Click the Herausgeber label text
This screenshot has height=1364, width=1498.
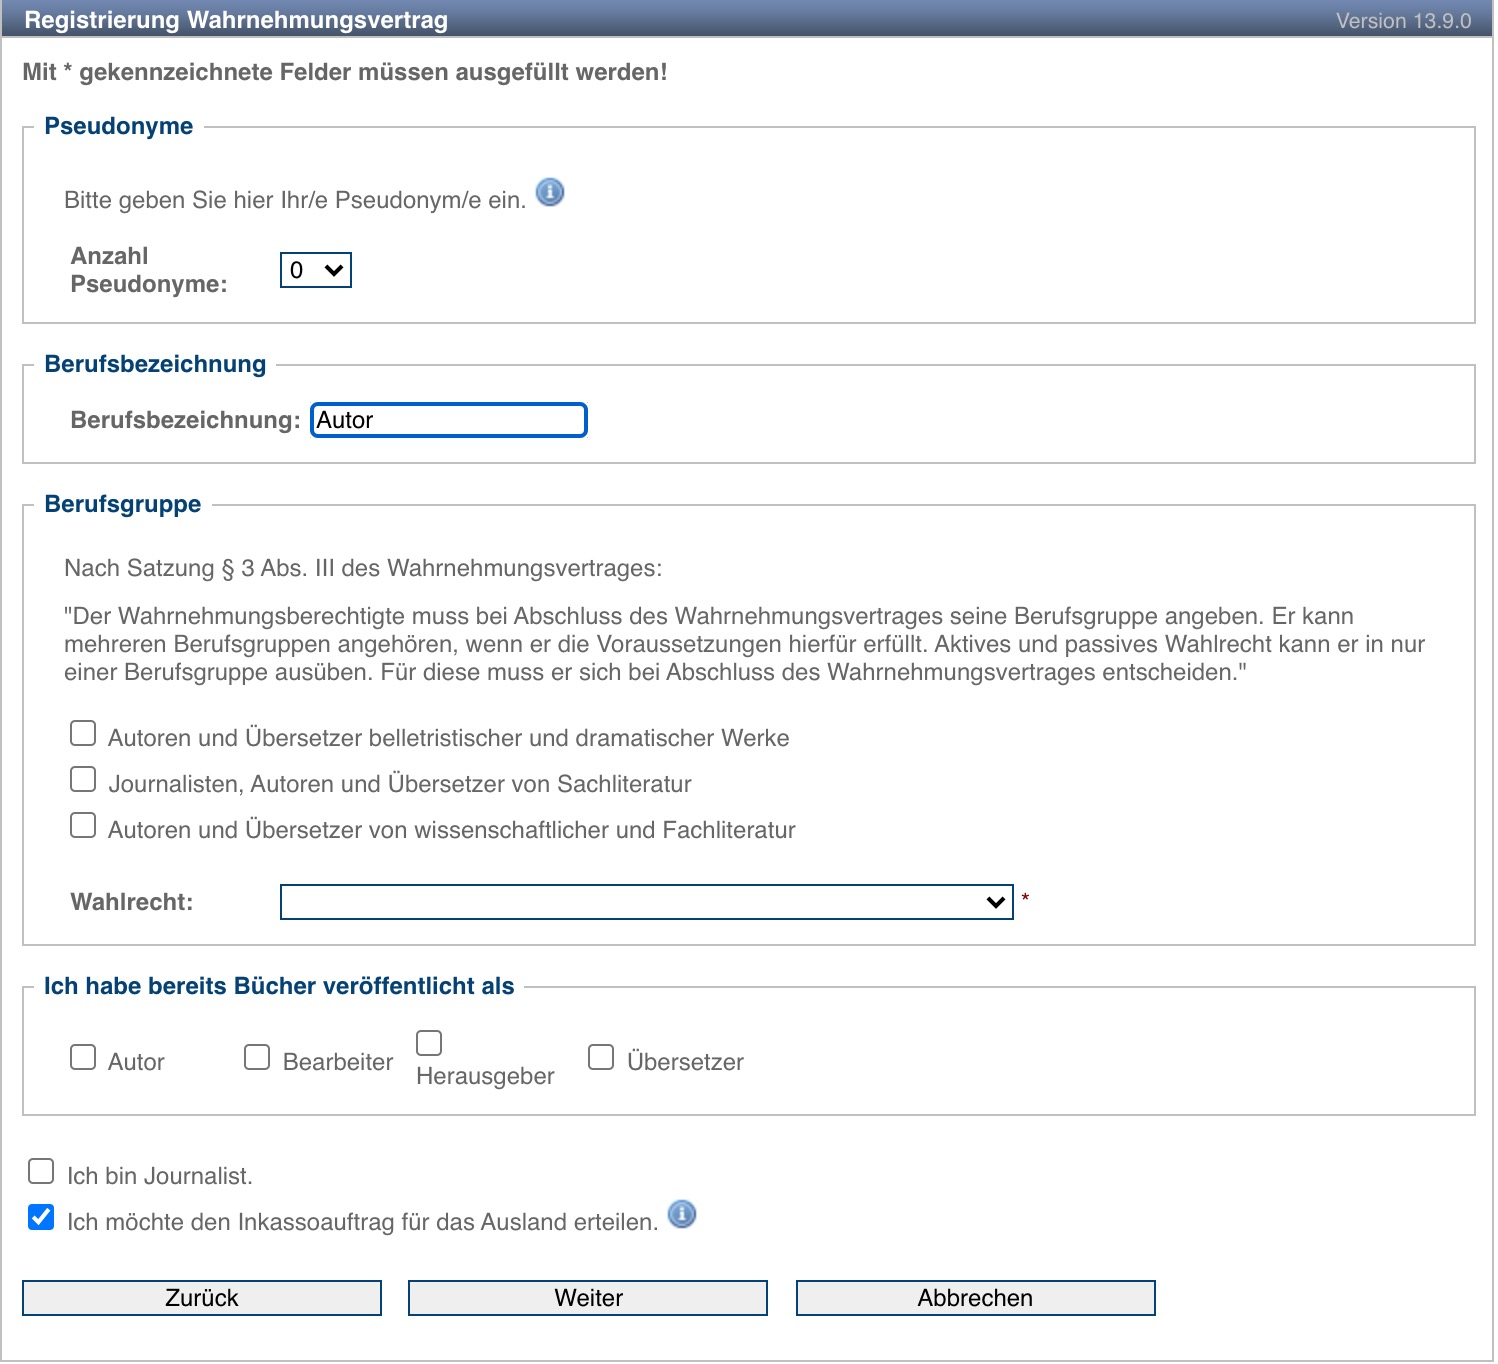(485, 1076)
